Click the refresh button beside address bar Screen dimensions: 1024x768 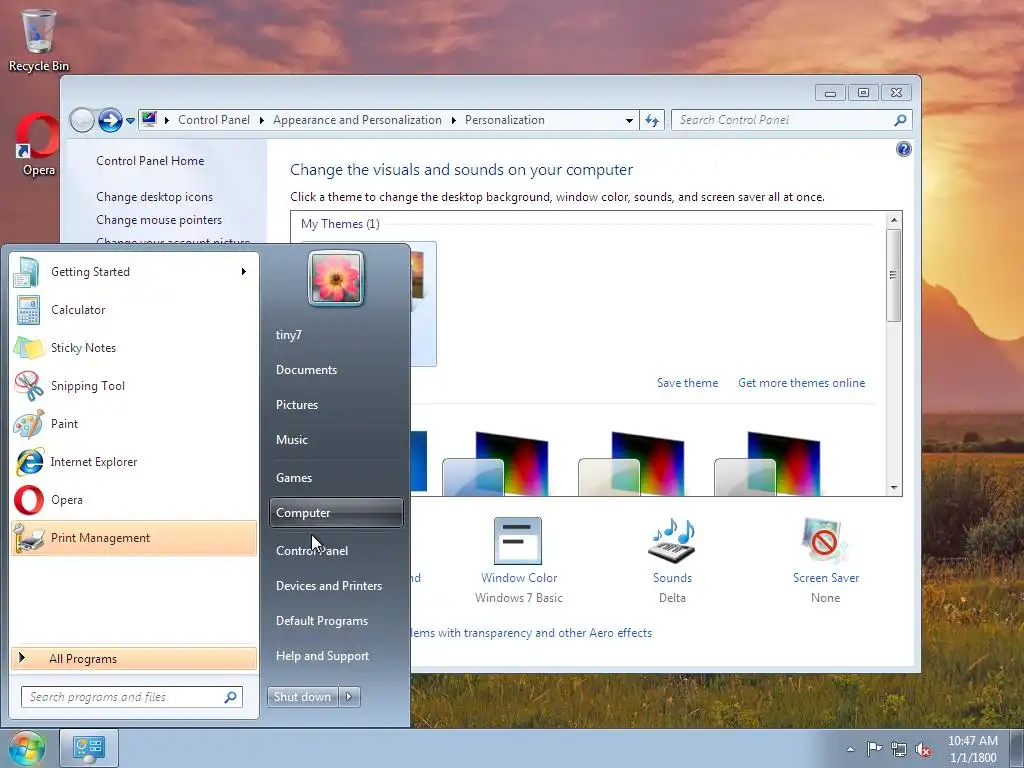(x=652, y=120)
